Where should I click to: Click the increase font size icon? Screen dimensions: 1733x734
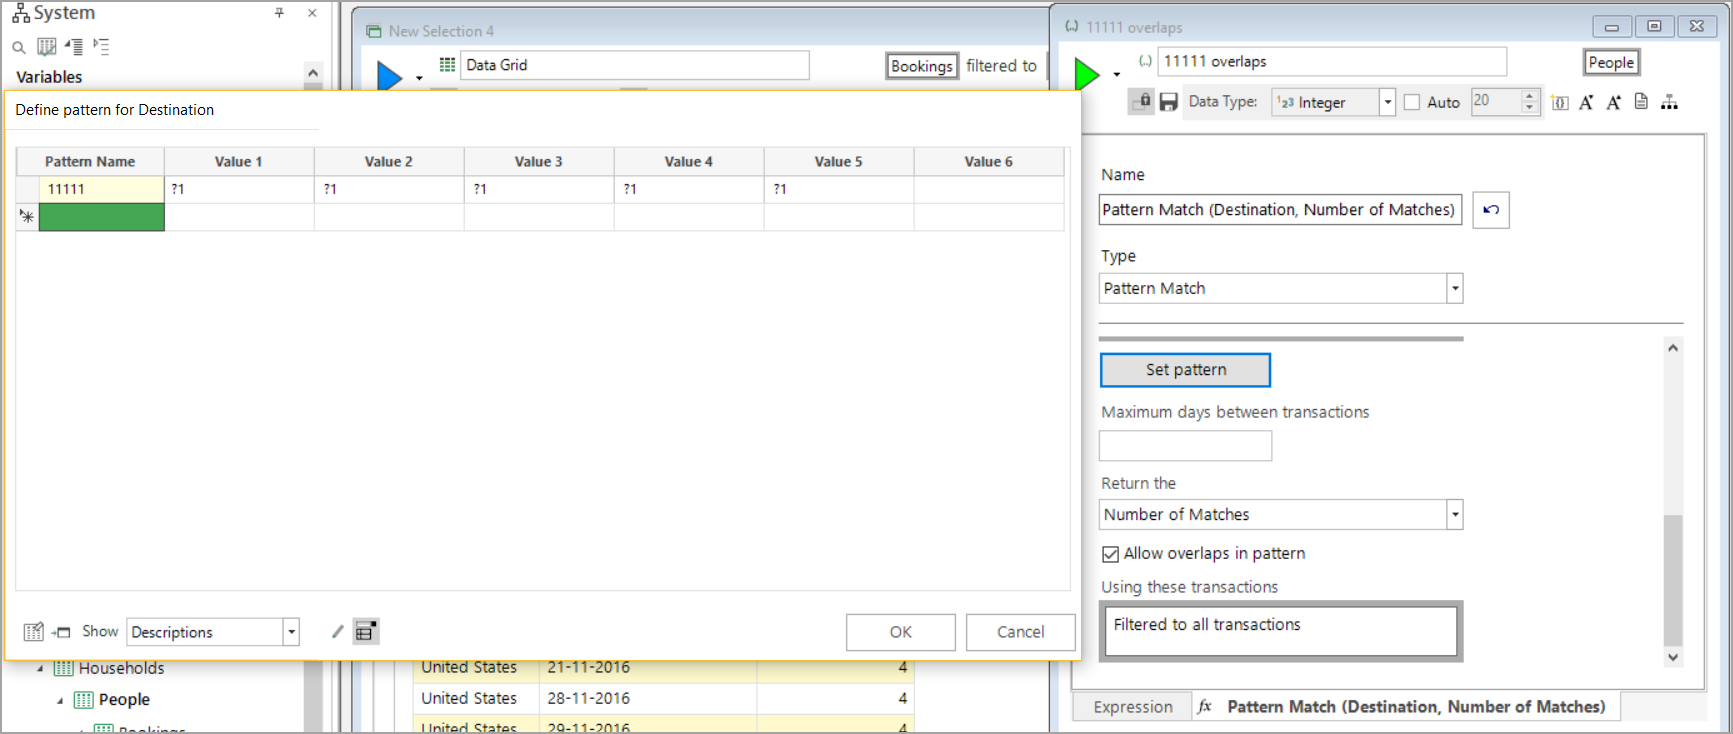[x=1613, y=102]
